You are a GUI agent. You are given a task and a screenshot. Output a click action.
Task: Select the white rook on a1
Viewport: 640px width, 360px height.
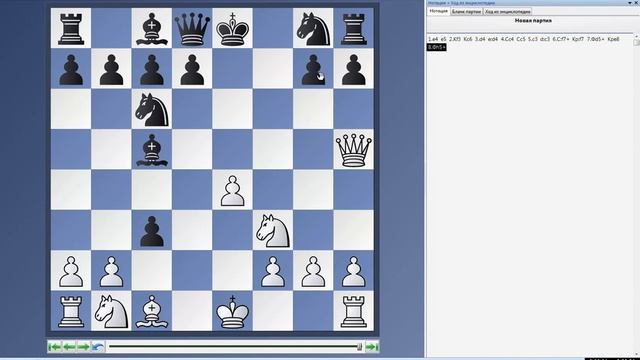71,311
